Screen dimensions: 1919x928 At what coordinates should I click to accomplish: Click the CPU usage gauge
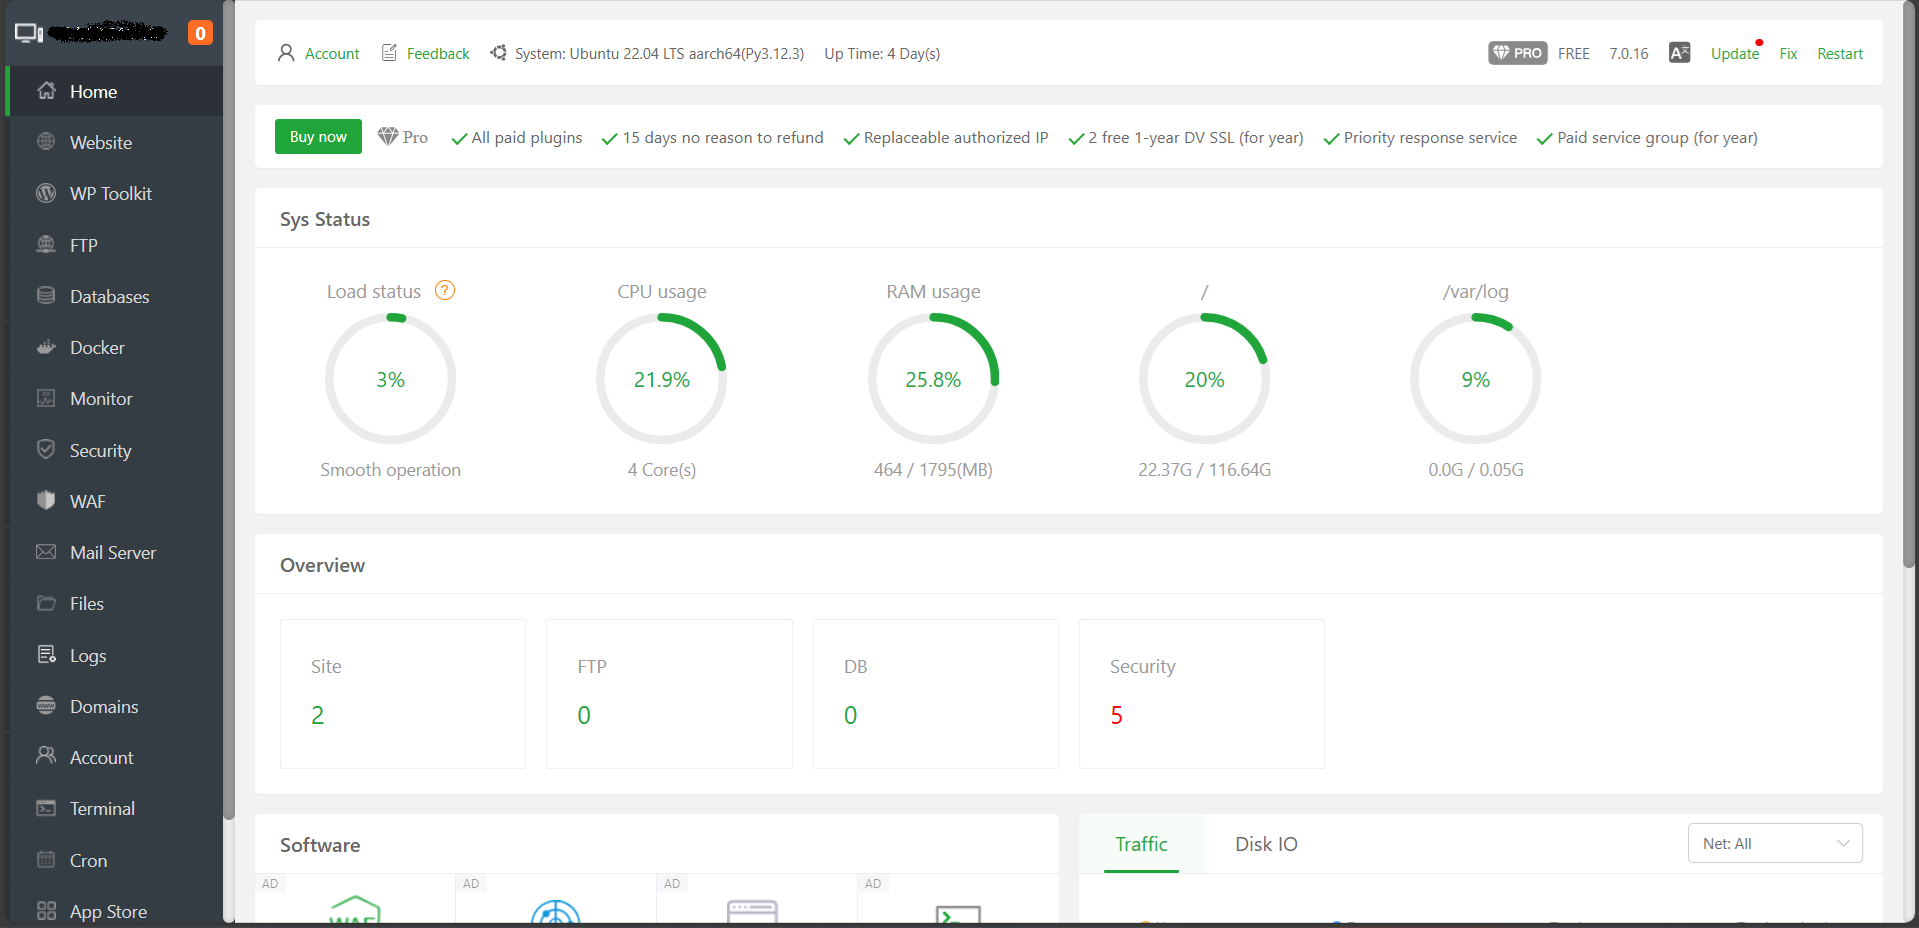click(x=661, y=379)
